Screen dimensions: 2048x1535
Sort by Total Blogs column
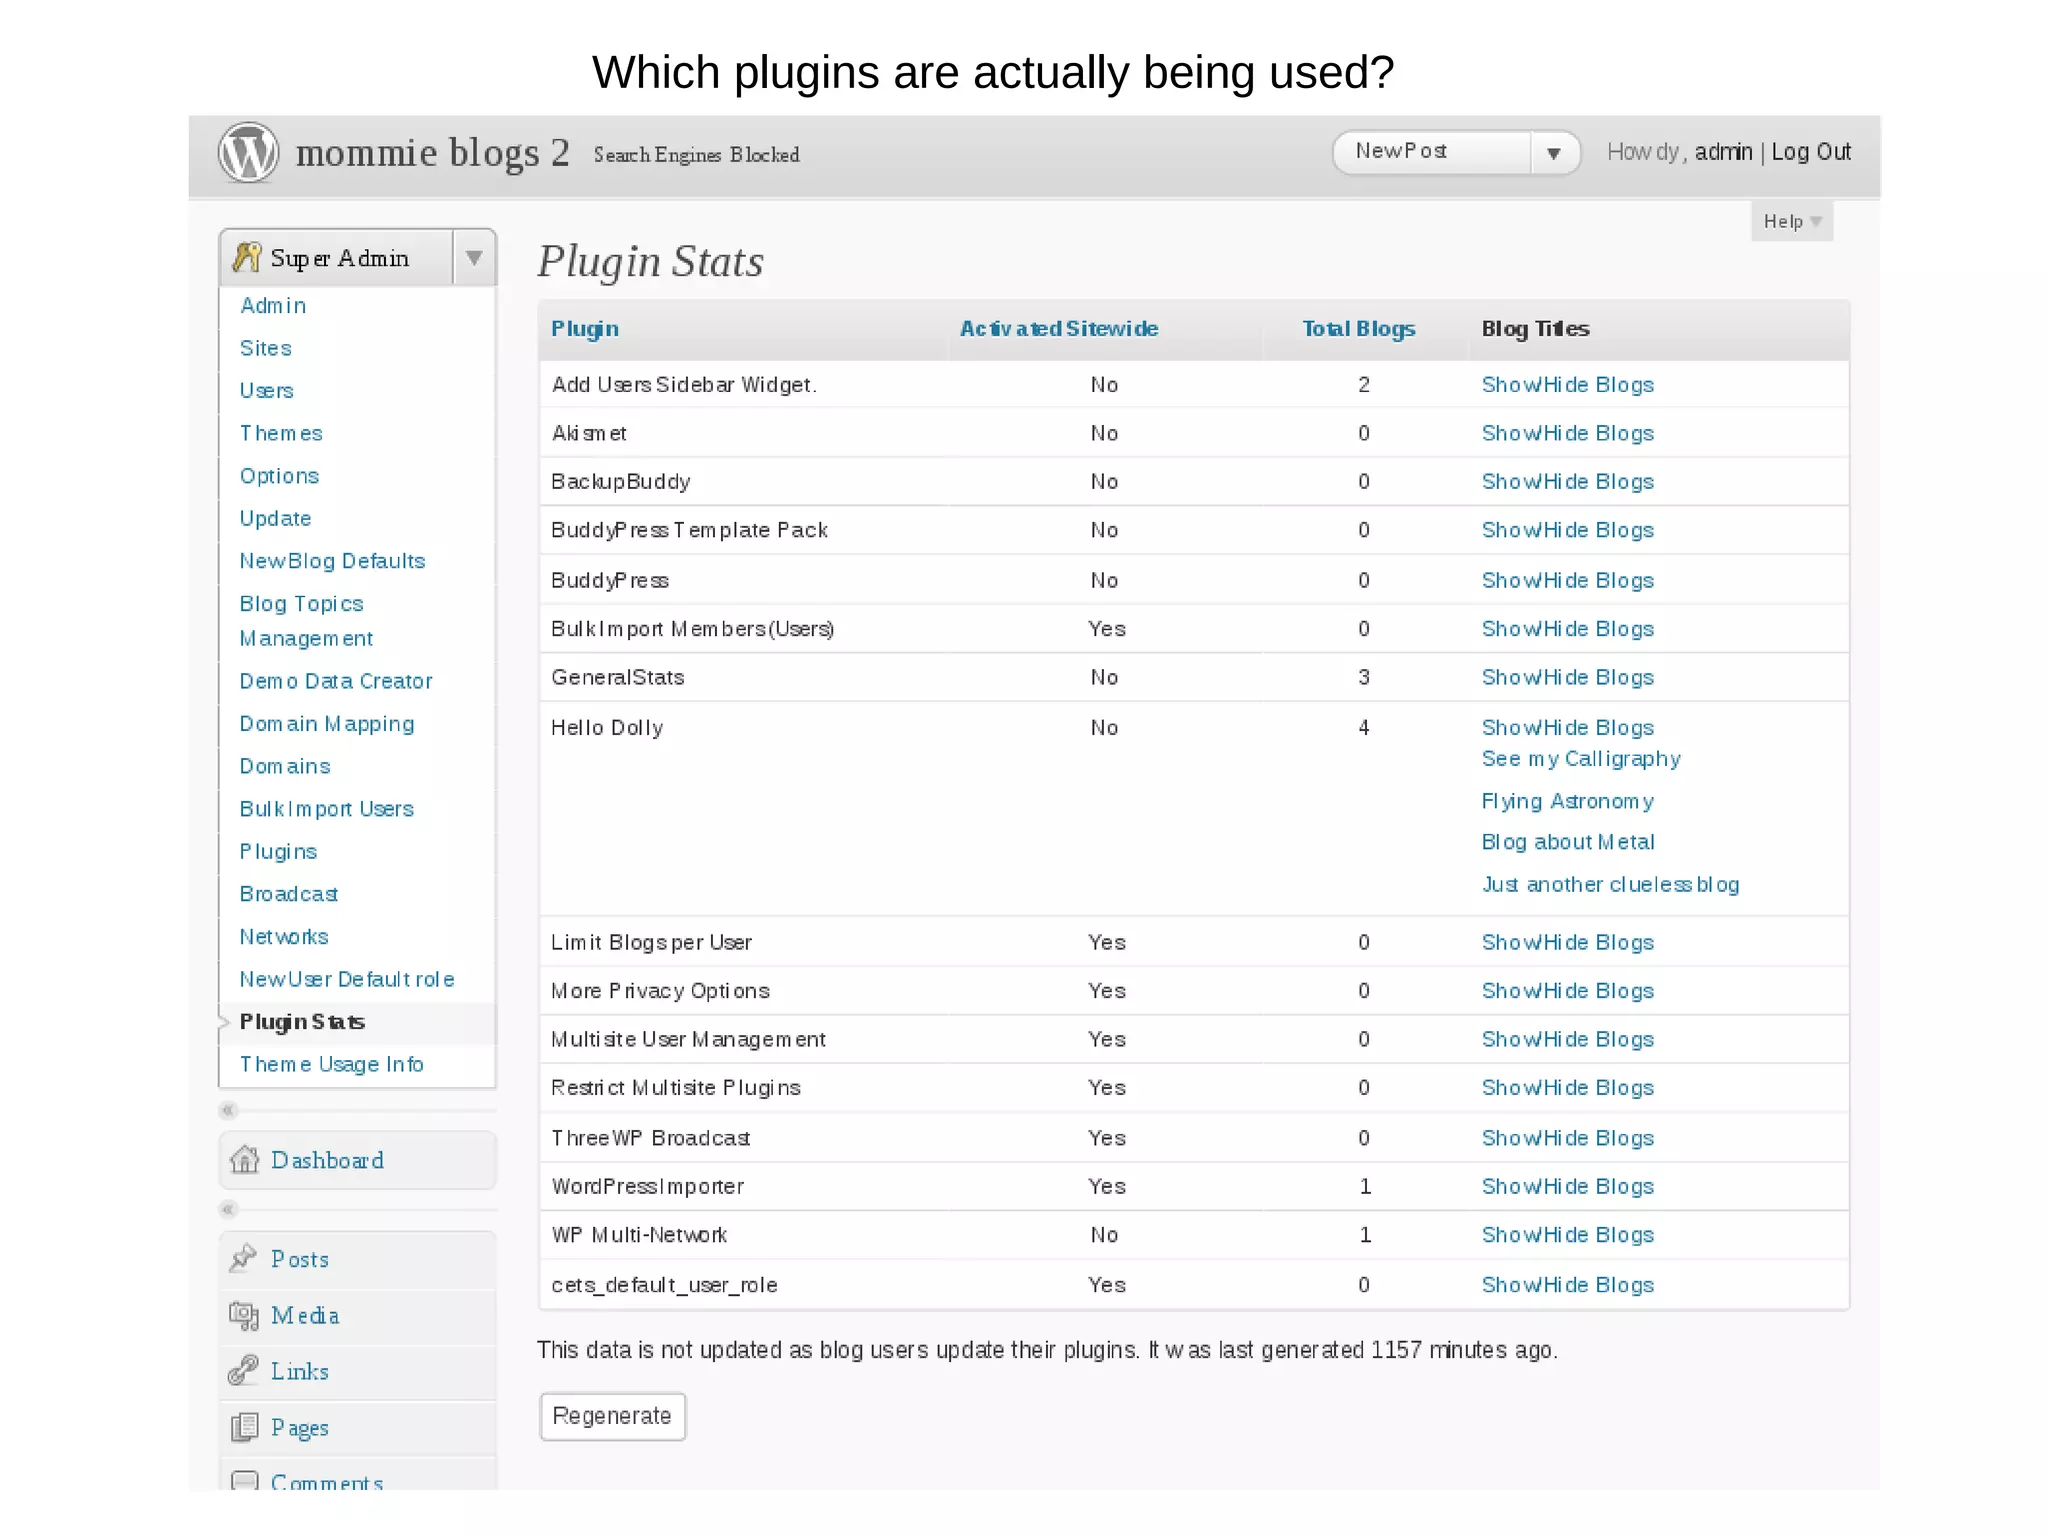[1359, 329]
